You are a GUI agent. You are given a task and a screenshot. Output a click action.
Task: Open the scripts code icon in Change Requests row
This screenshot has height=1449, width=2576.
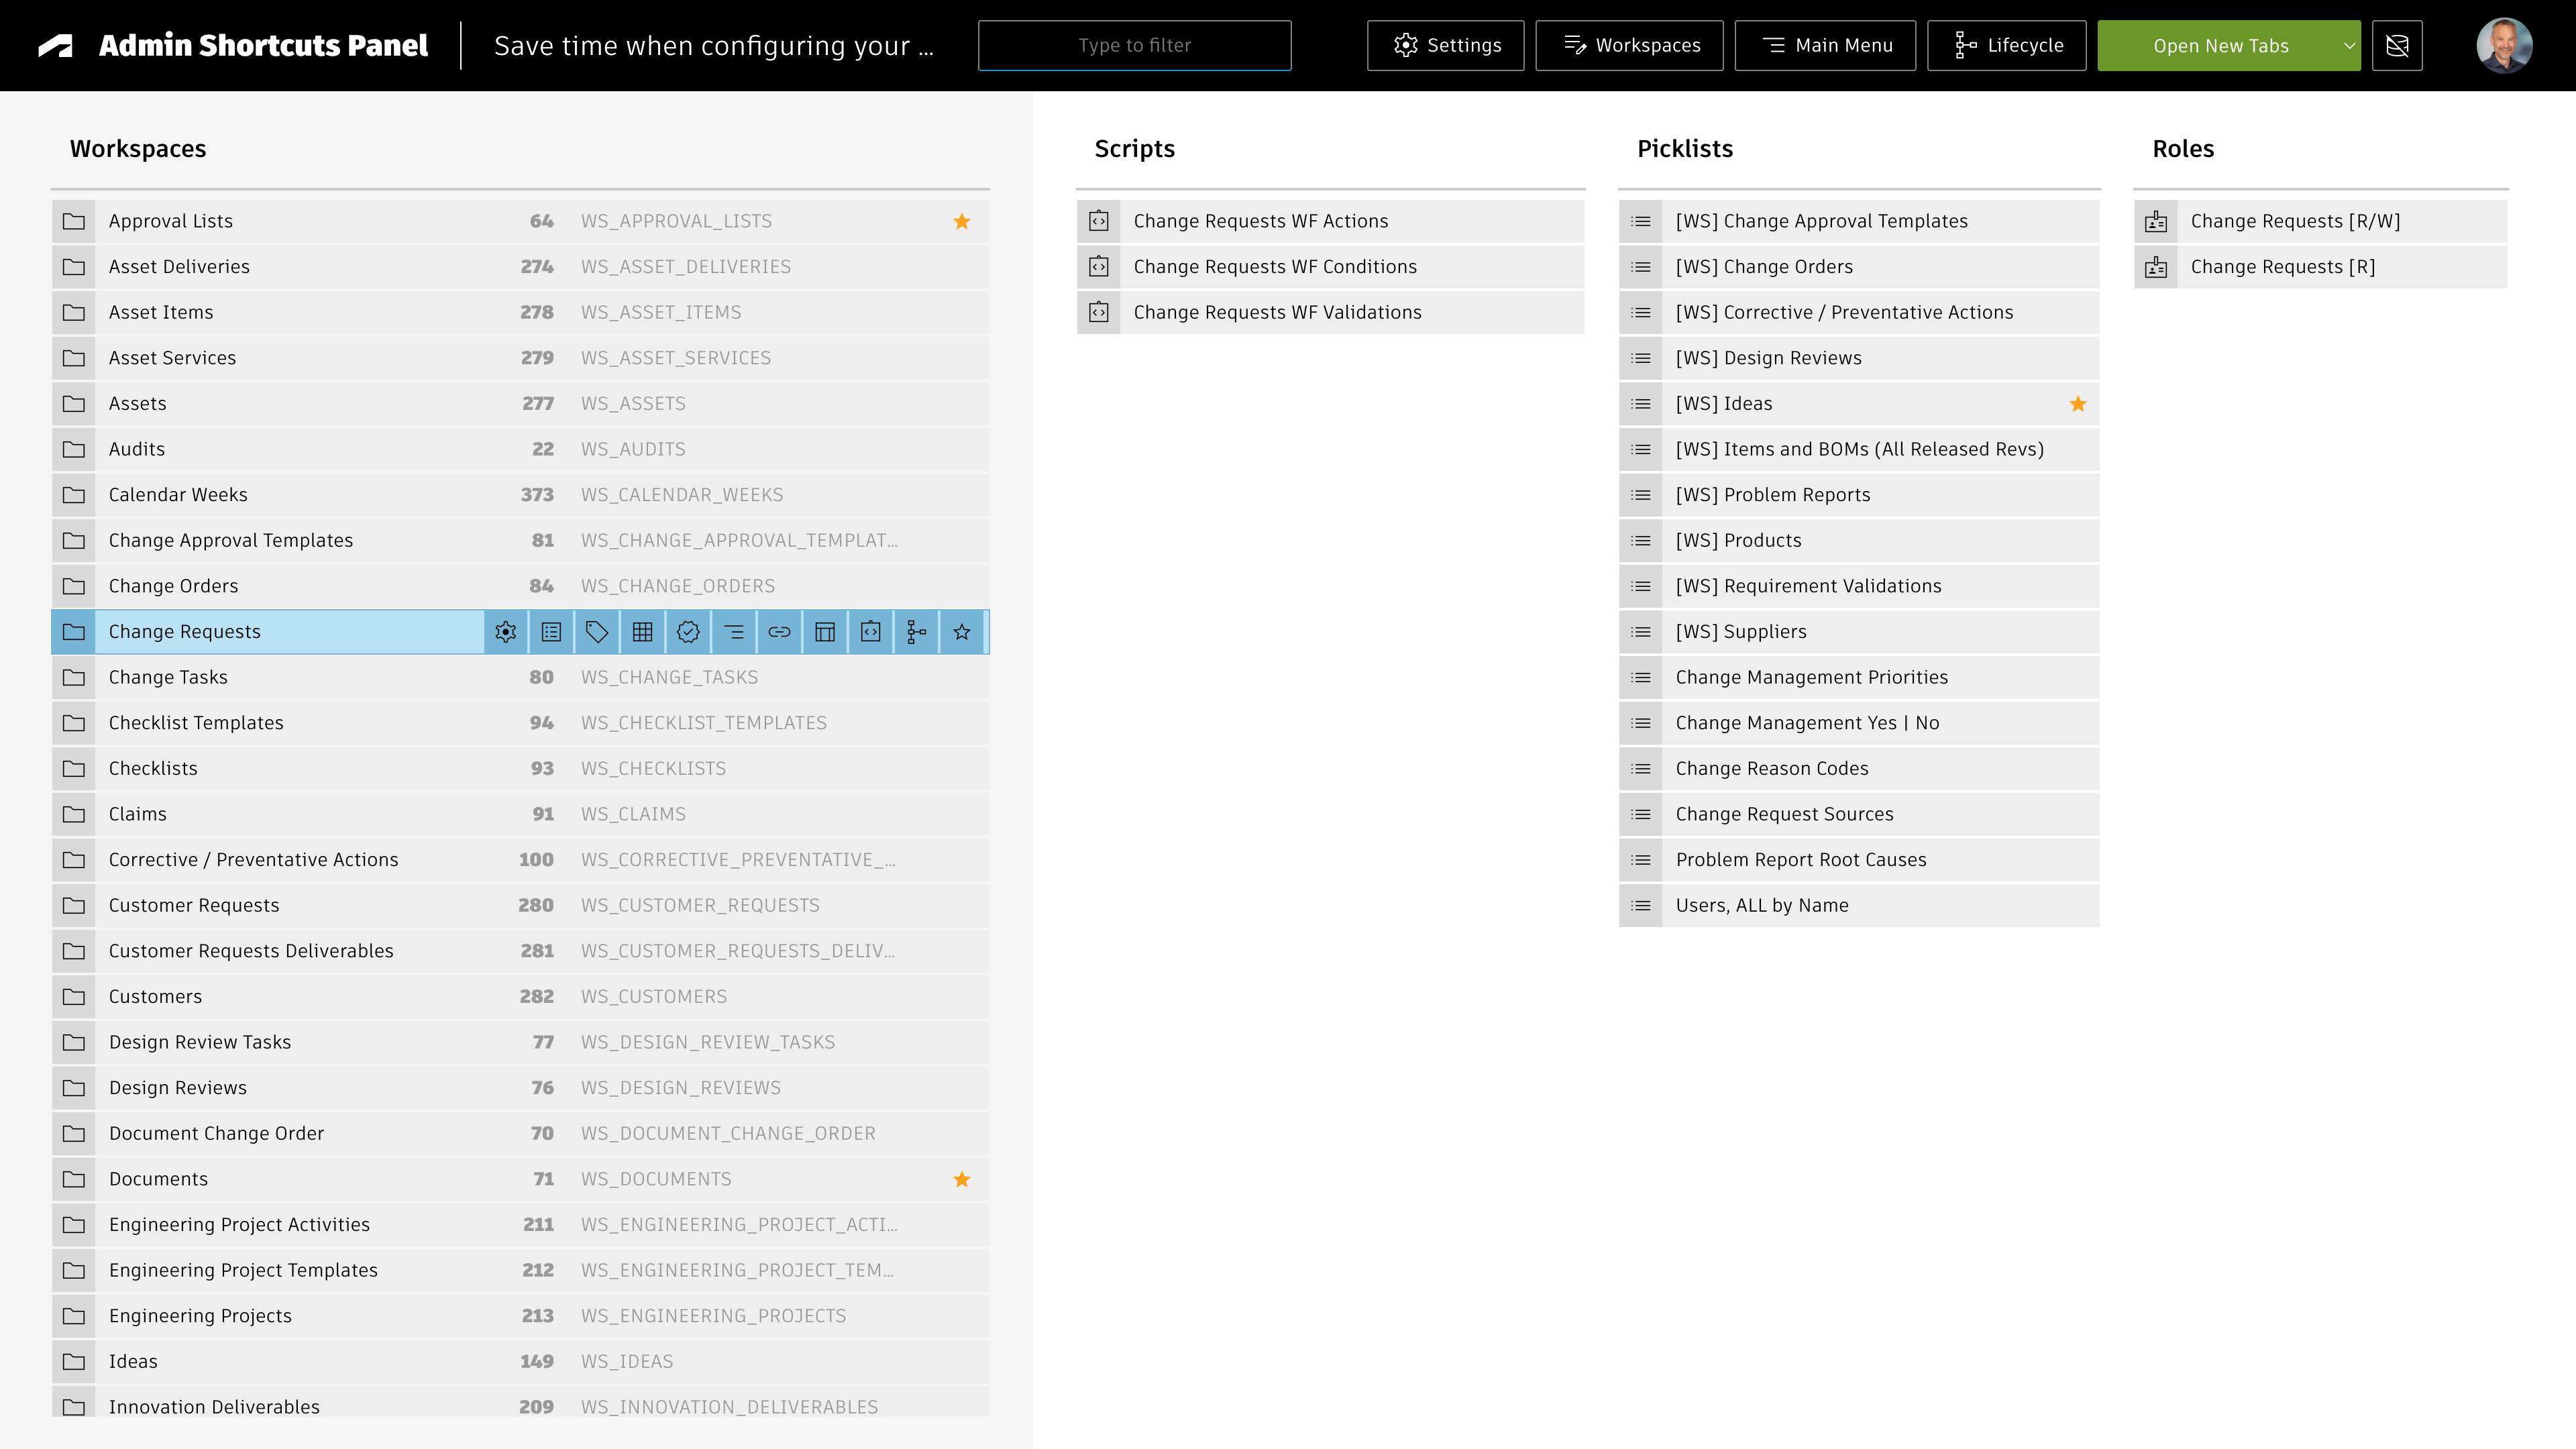pyautogui.click(x=871, y=632)
